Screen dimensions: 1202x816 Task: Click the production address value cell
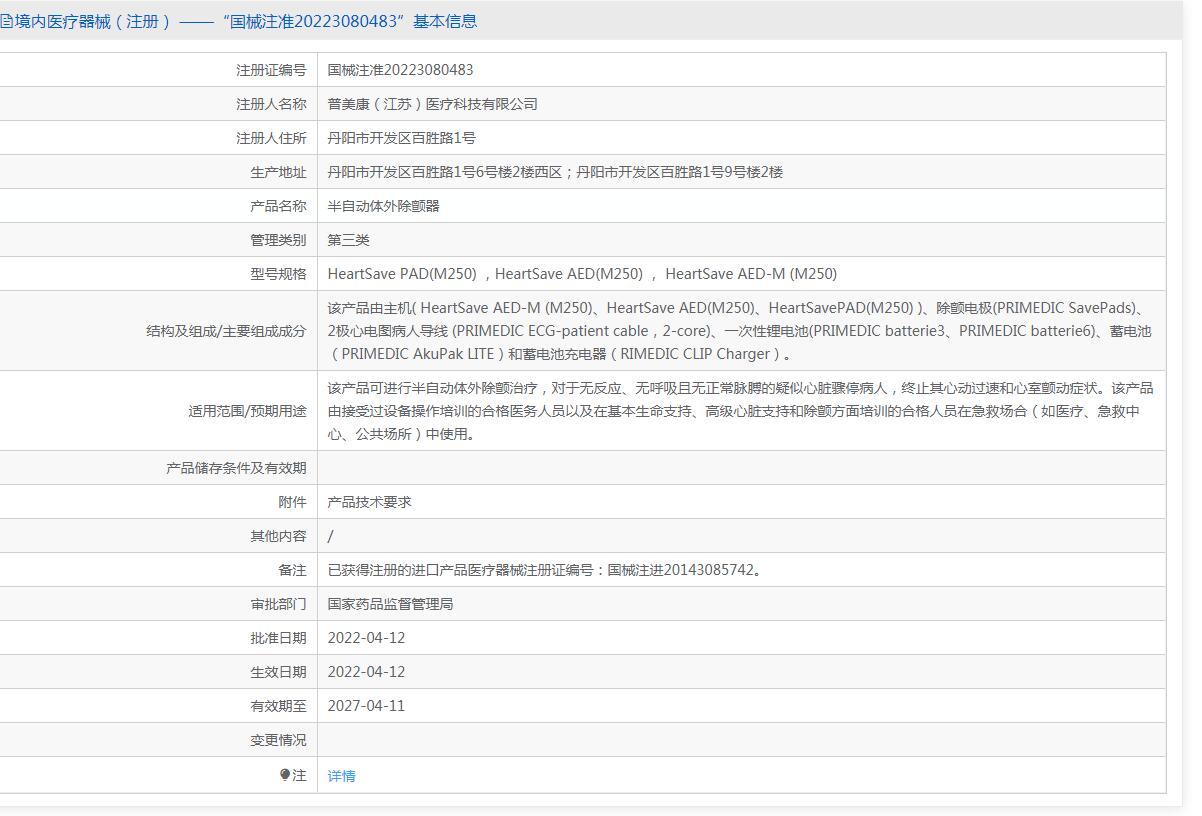click(555, 172)
